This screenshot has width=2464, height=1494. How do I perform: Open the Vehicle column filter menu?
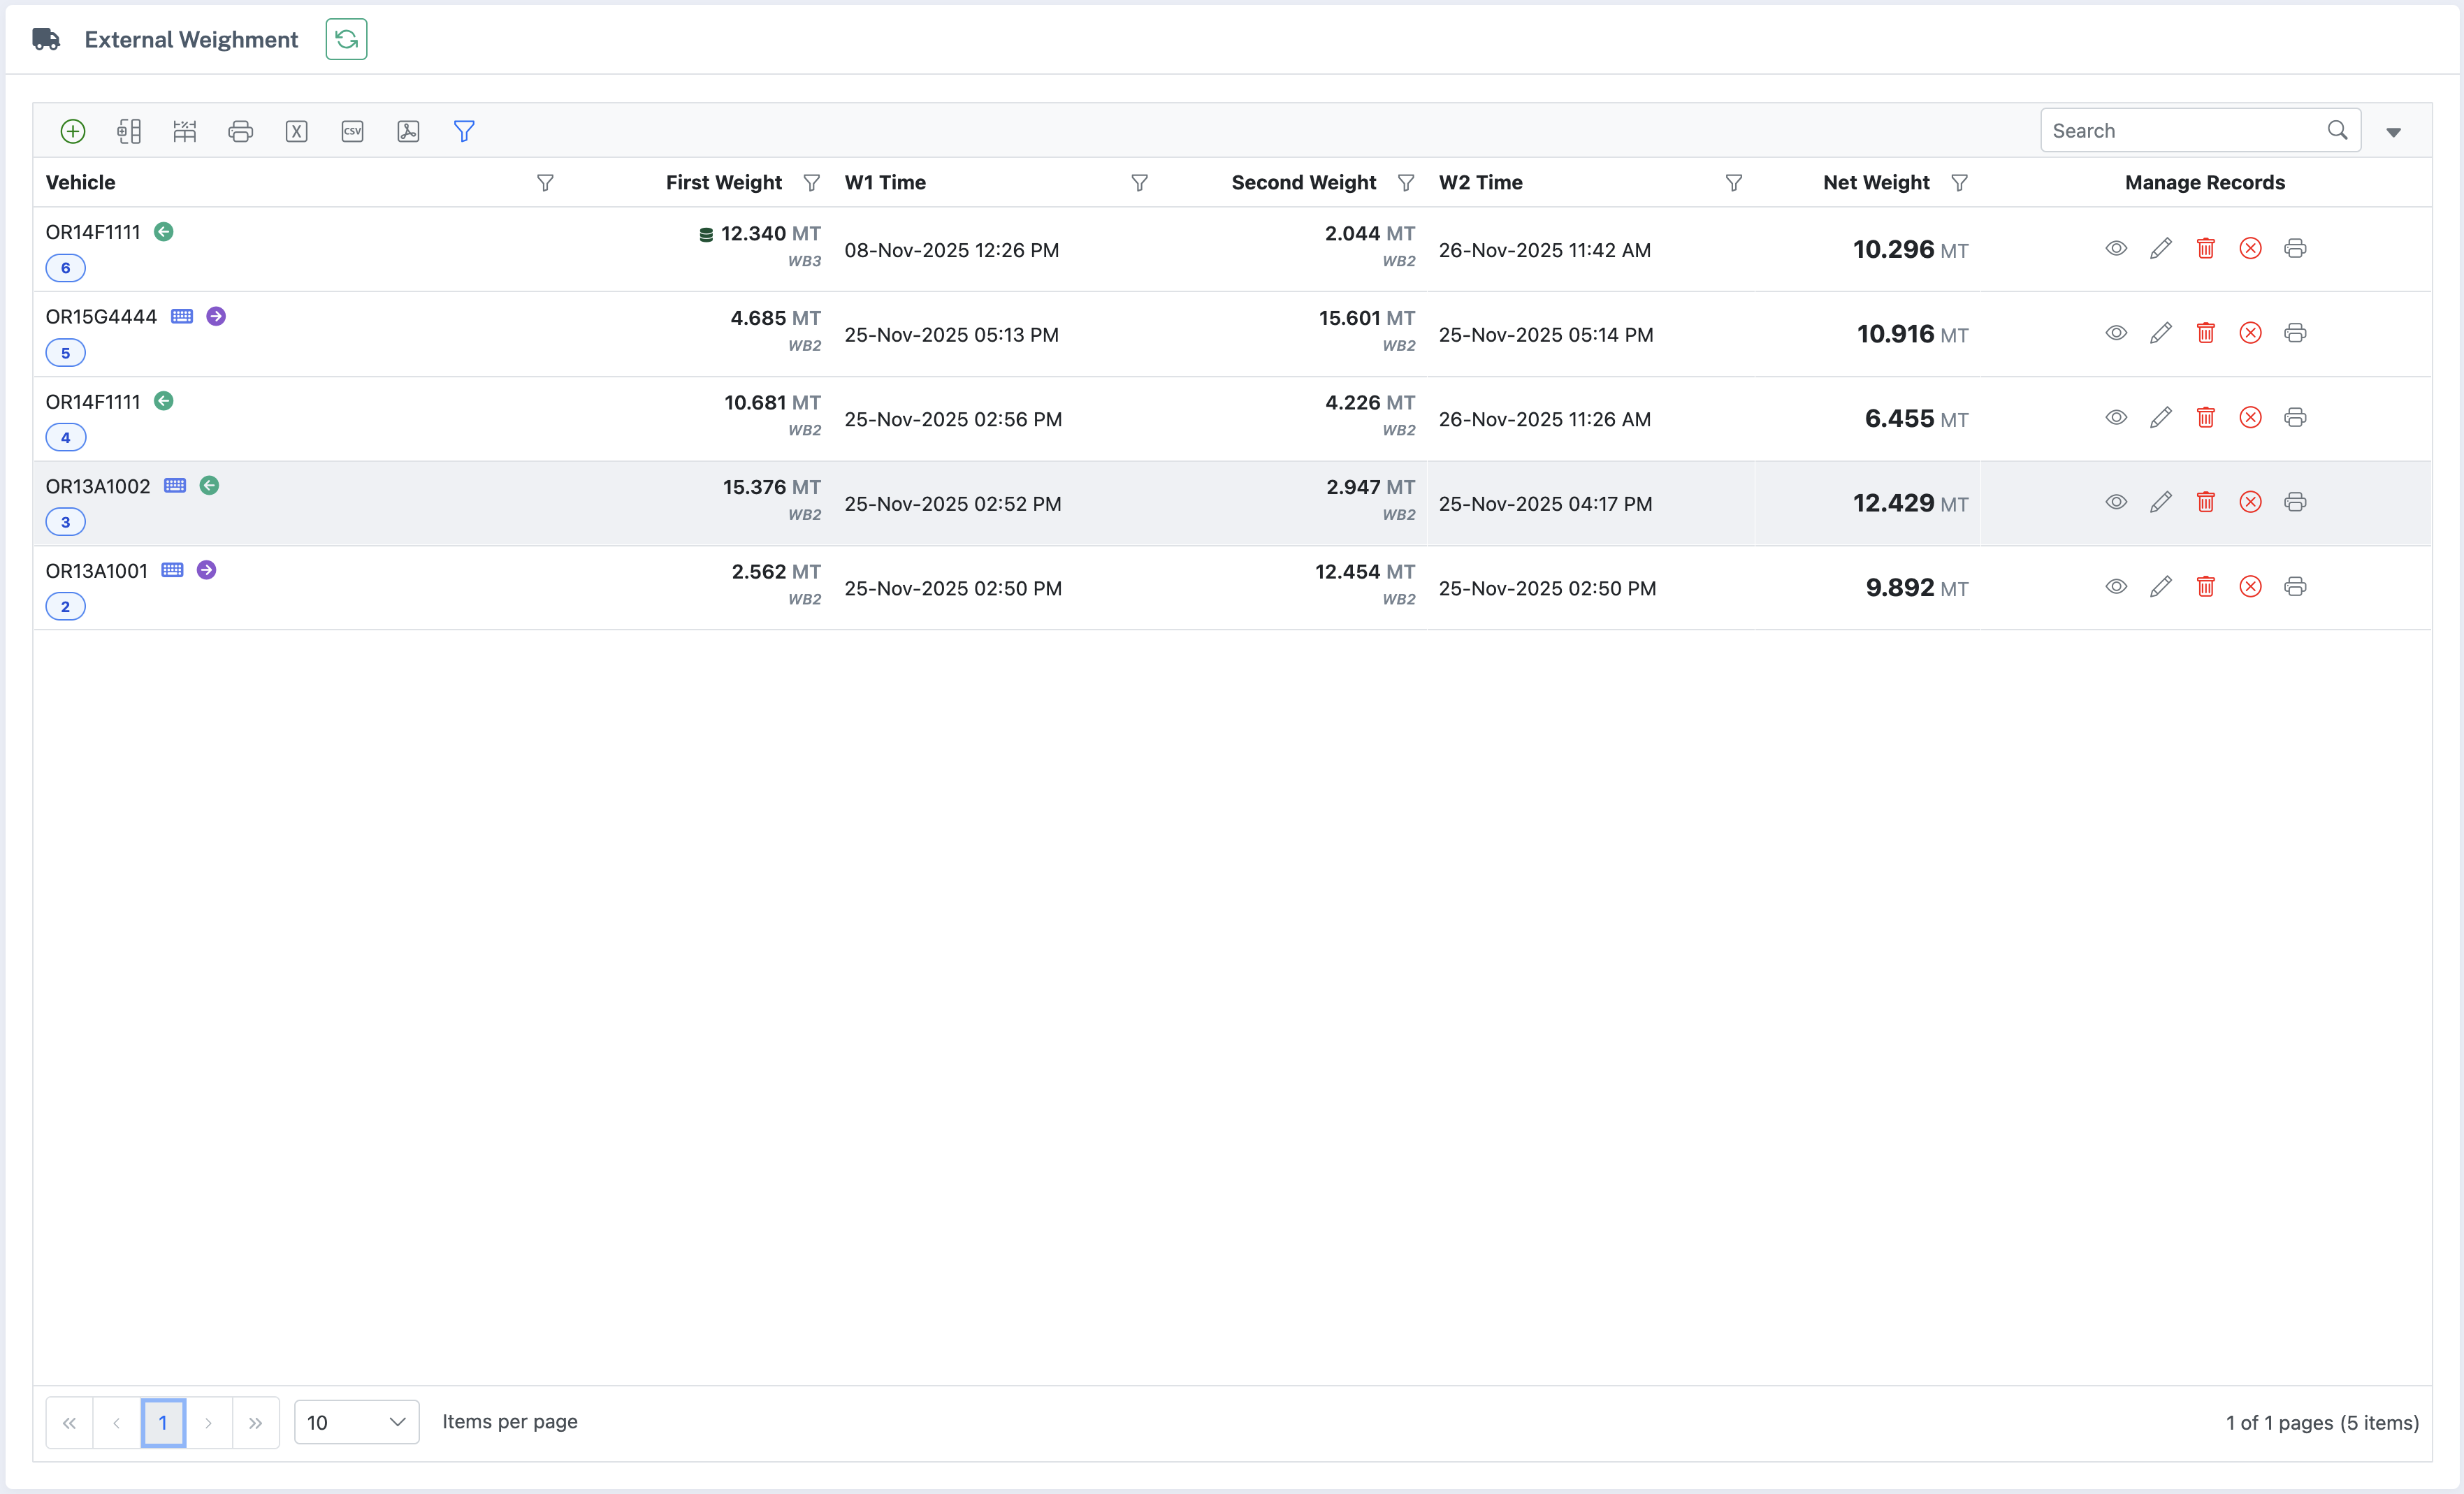pyautogui.click(x=545, y=183)
